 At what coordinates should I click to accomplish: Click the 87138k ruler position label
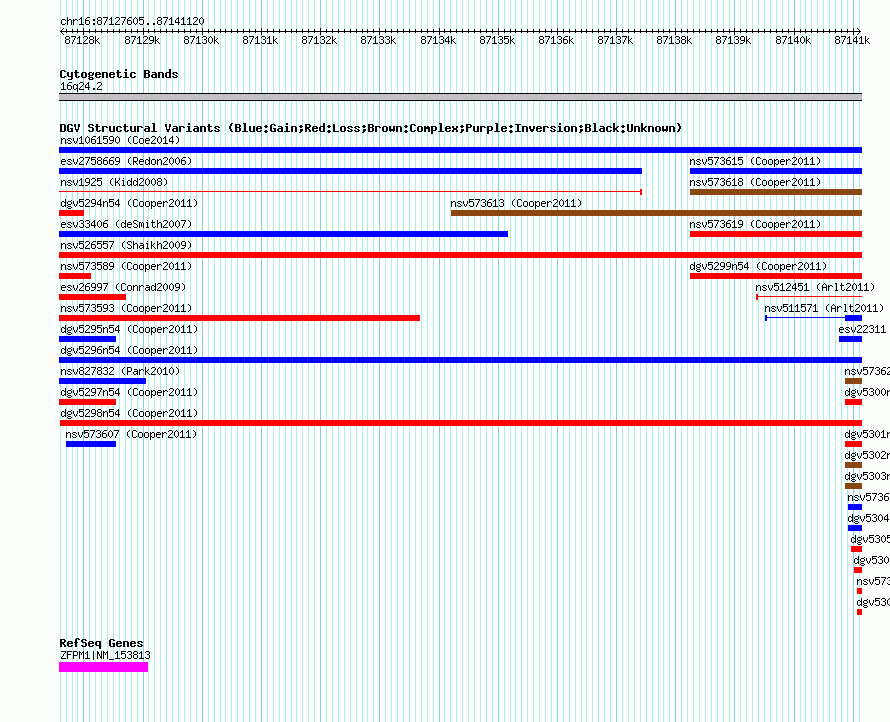(x=674, y=40)
